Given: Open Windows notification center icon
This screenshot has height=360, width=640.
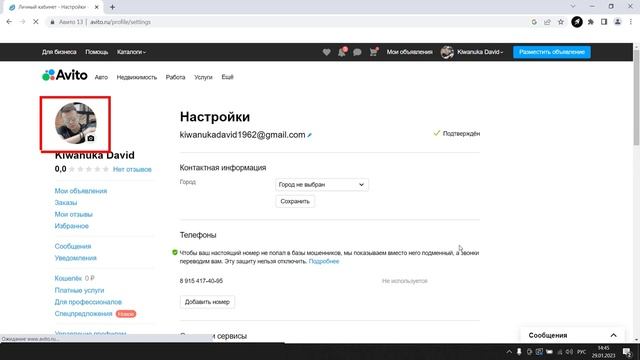Looking at the screenshot, I should pyautogui.click(x=627, y=351).
